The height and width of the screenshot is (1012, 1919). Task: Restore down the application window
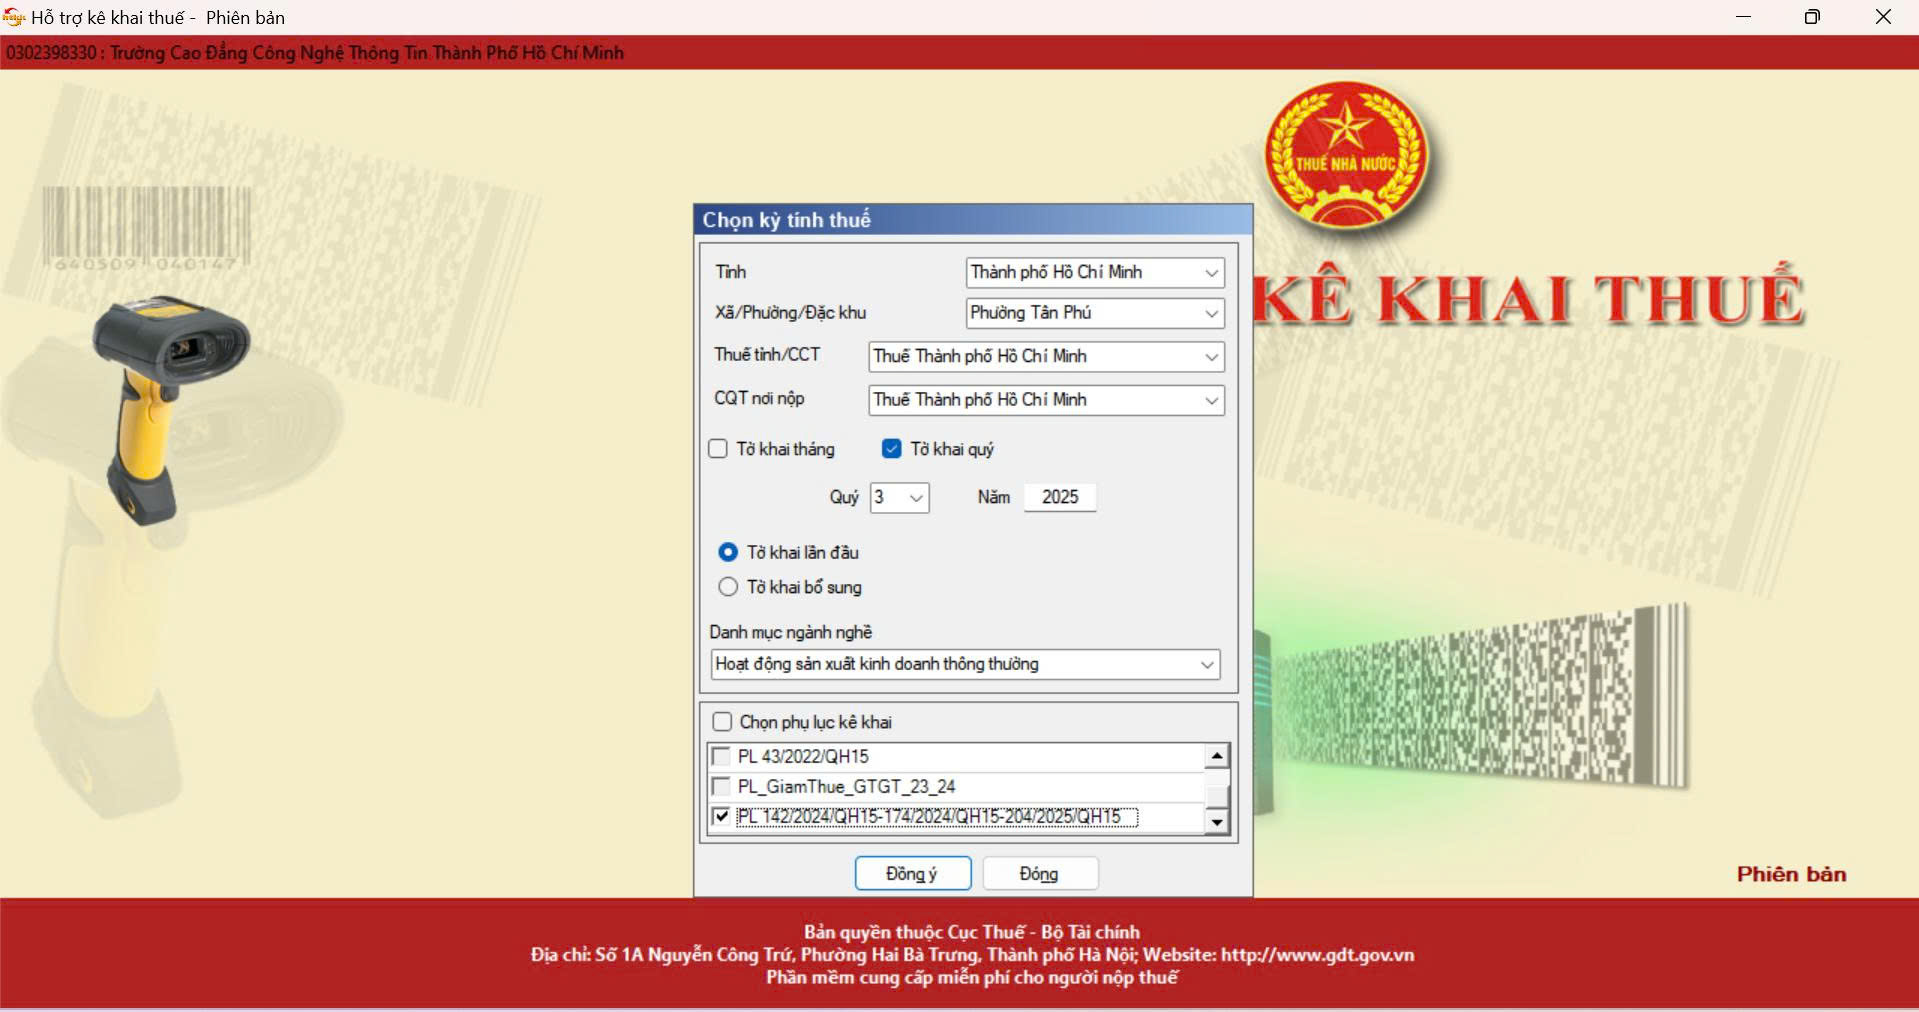pos(1811,17)
